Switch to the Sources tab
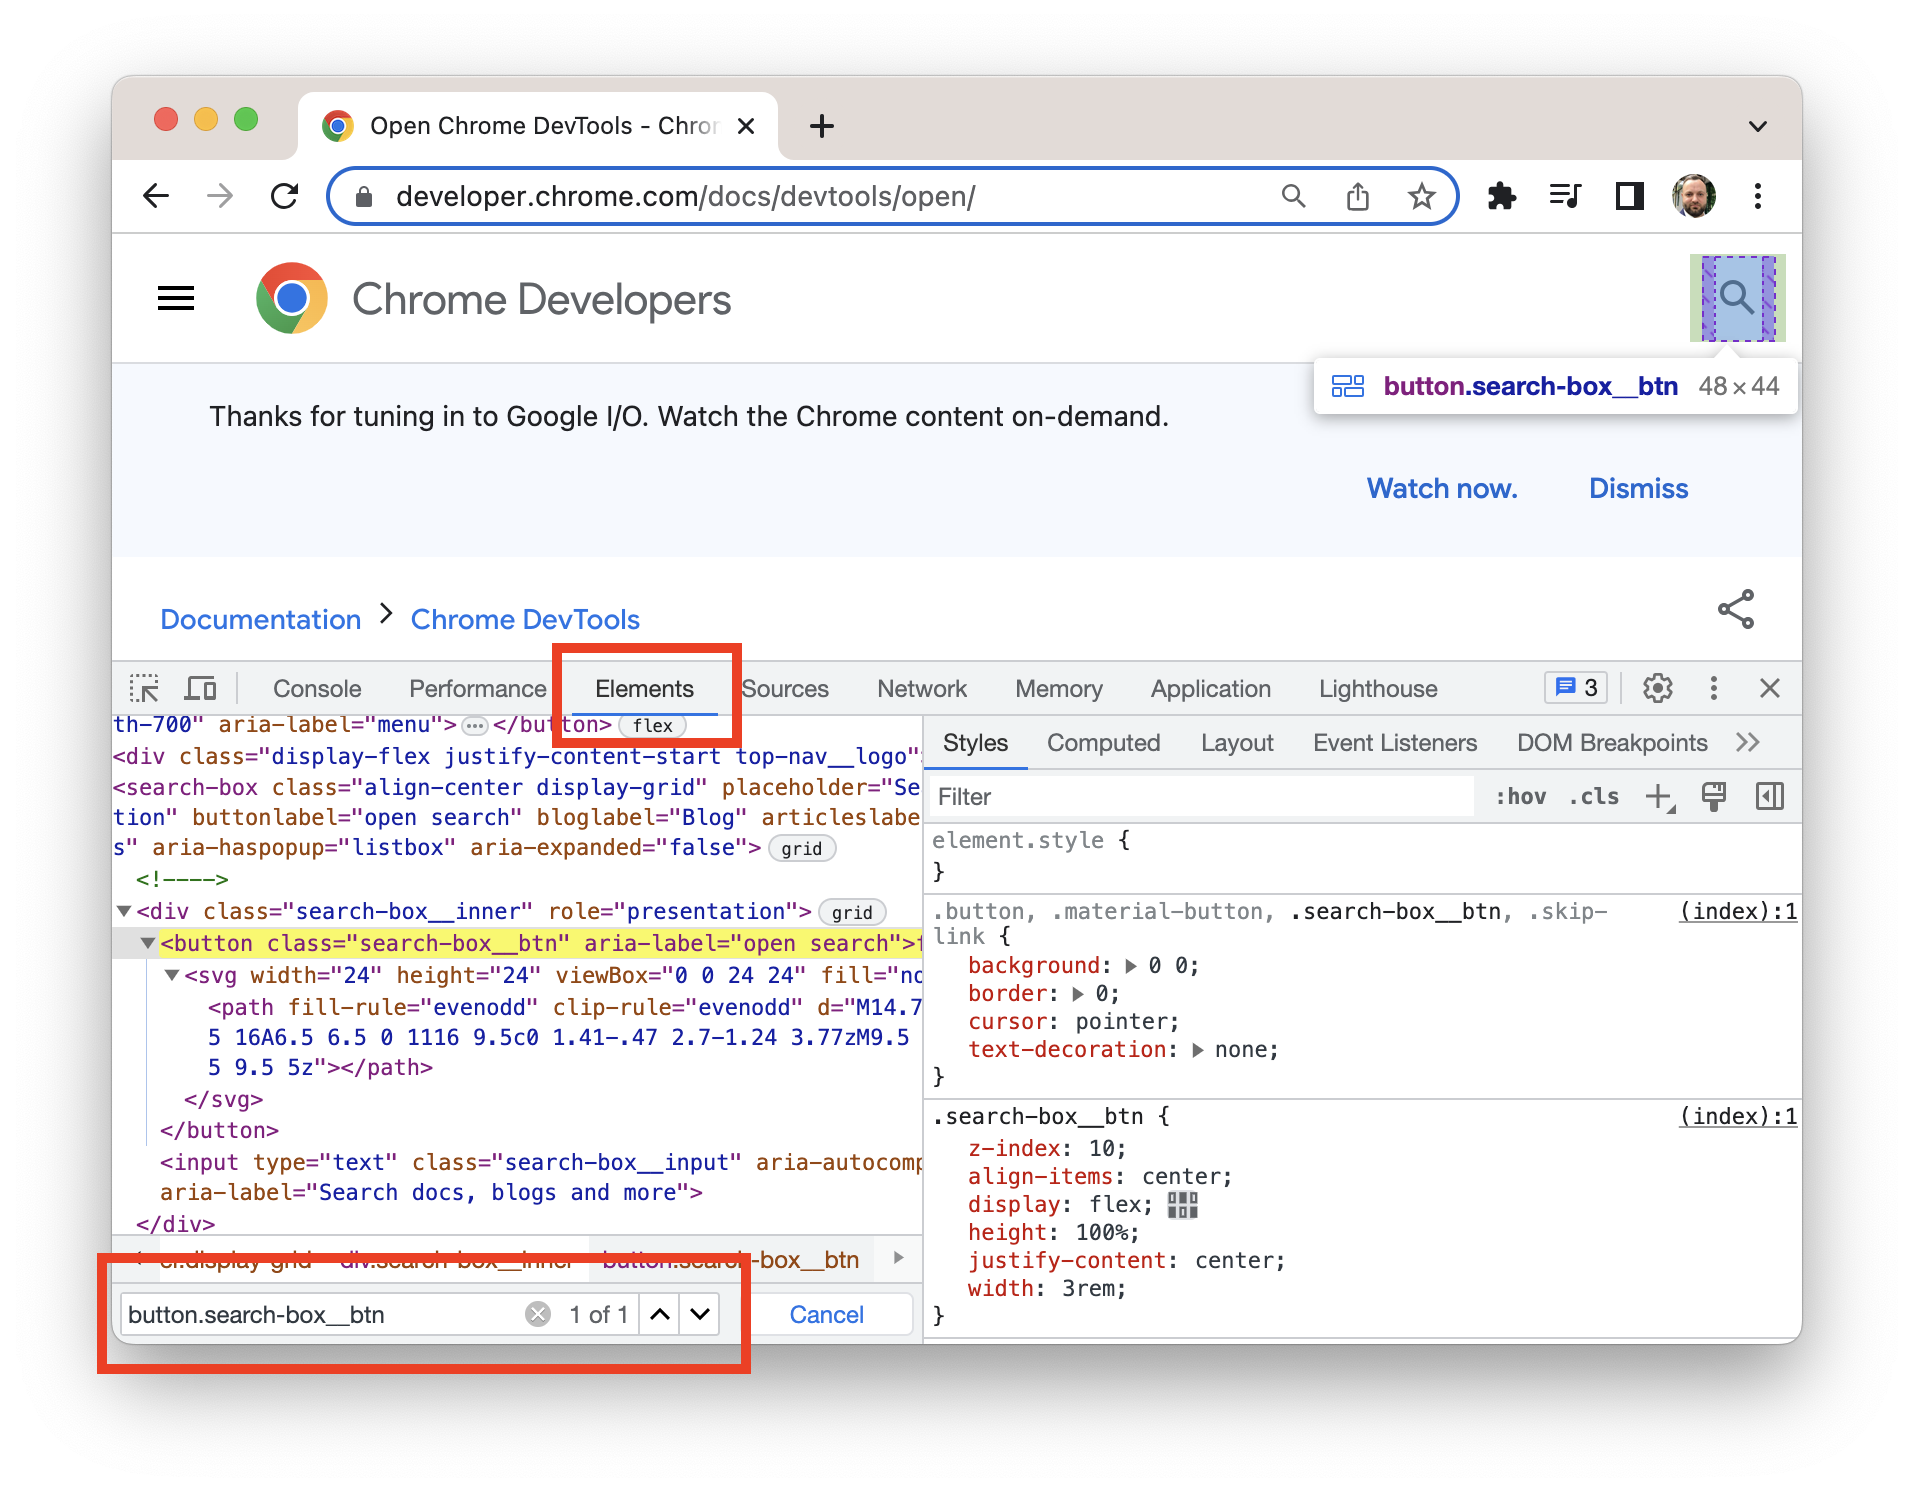 click(785, 688)
